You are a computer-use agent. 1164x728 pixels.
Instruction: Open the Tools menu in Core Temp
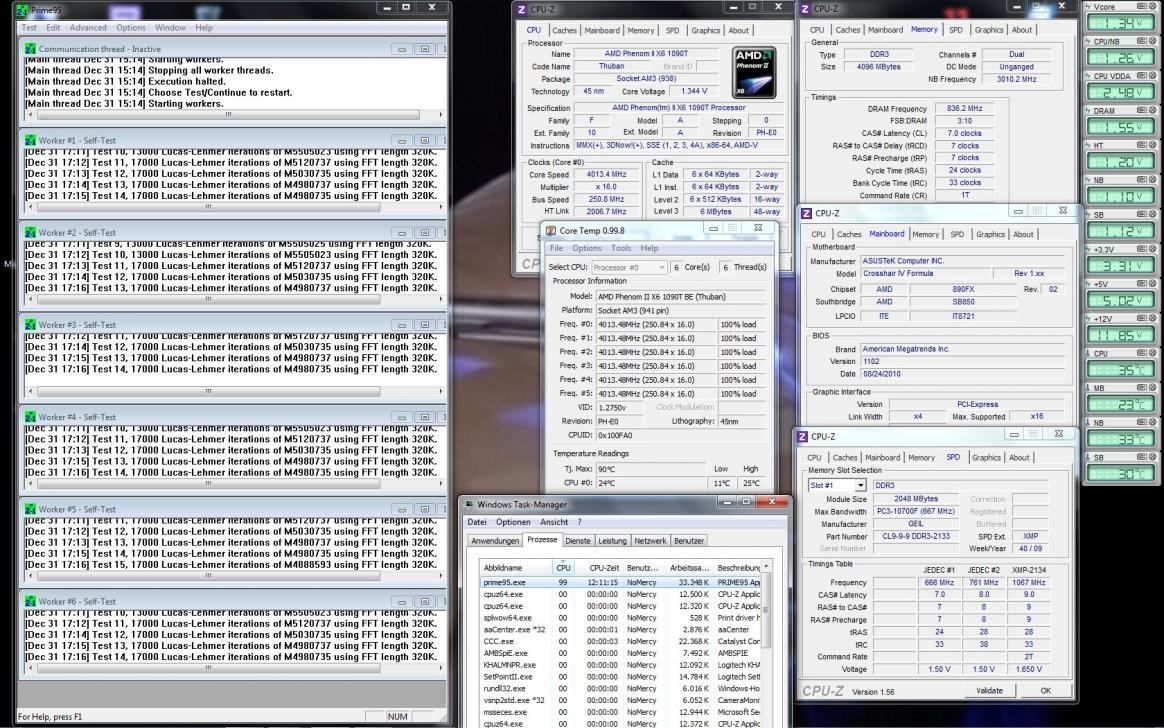tap(621, 248)
